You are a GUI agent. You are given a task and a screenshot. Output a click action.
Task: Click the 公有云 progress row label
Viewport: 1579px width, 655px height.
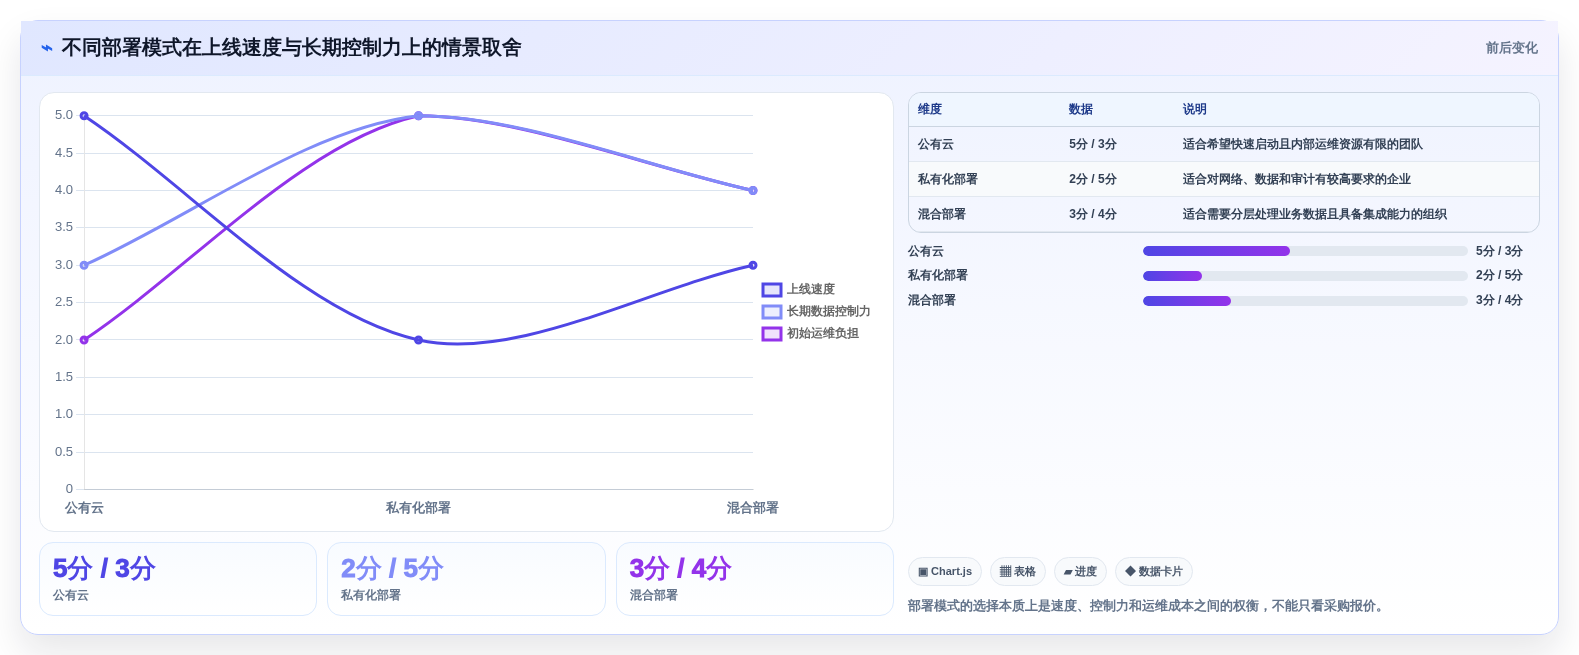point(926,251)
